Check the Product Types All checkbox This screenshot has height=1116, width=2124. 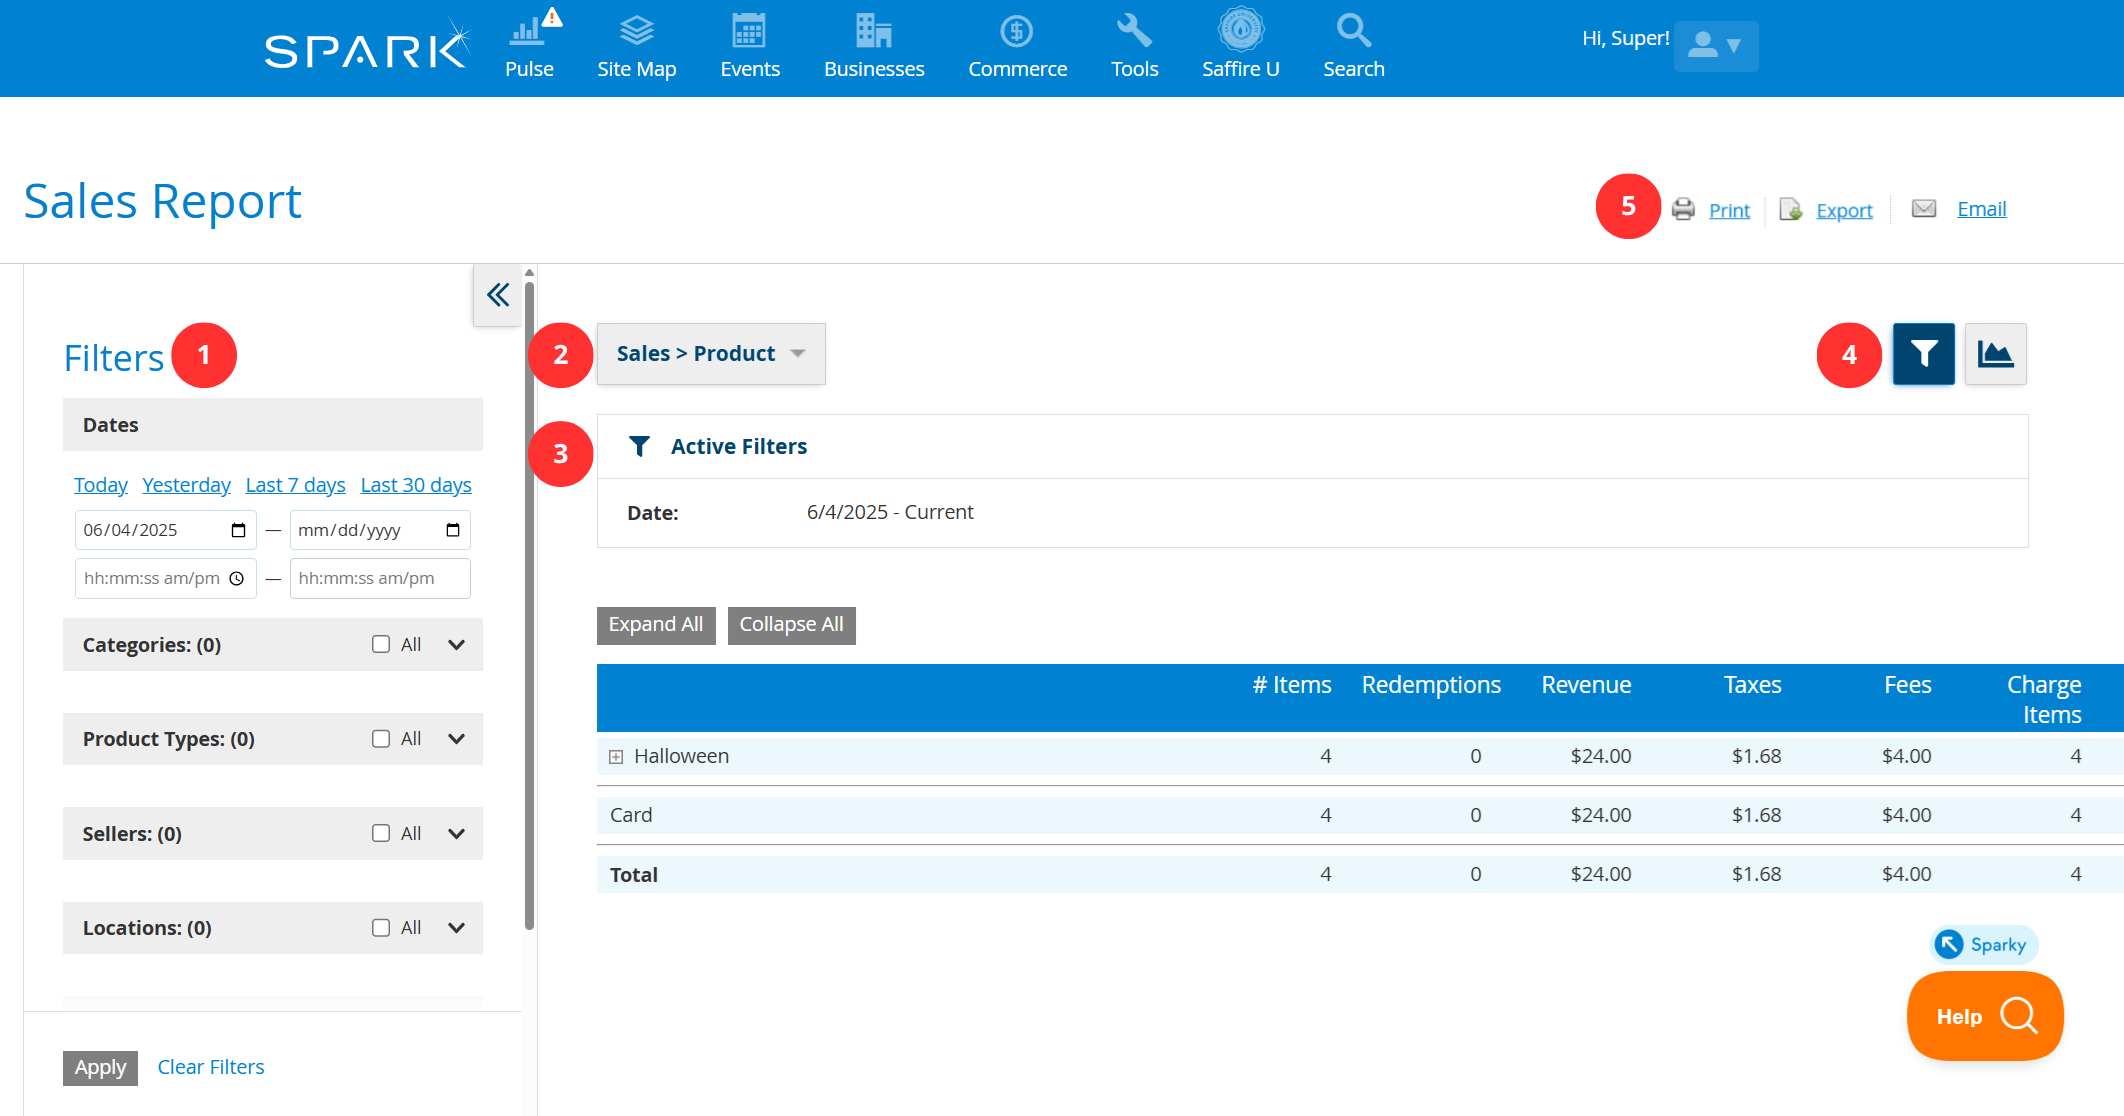pos(381,738)
